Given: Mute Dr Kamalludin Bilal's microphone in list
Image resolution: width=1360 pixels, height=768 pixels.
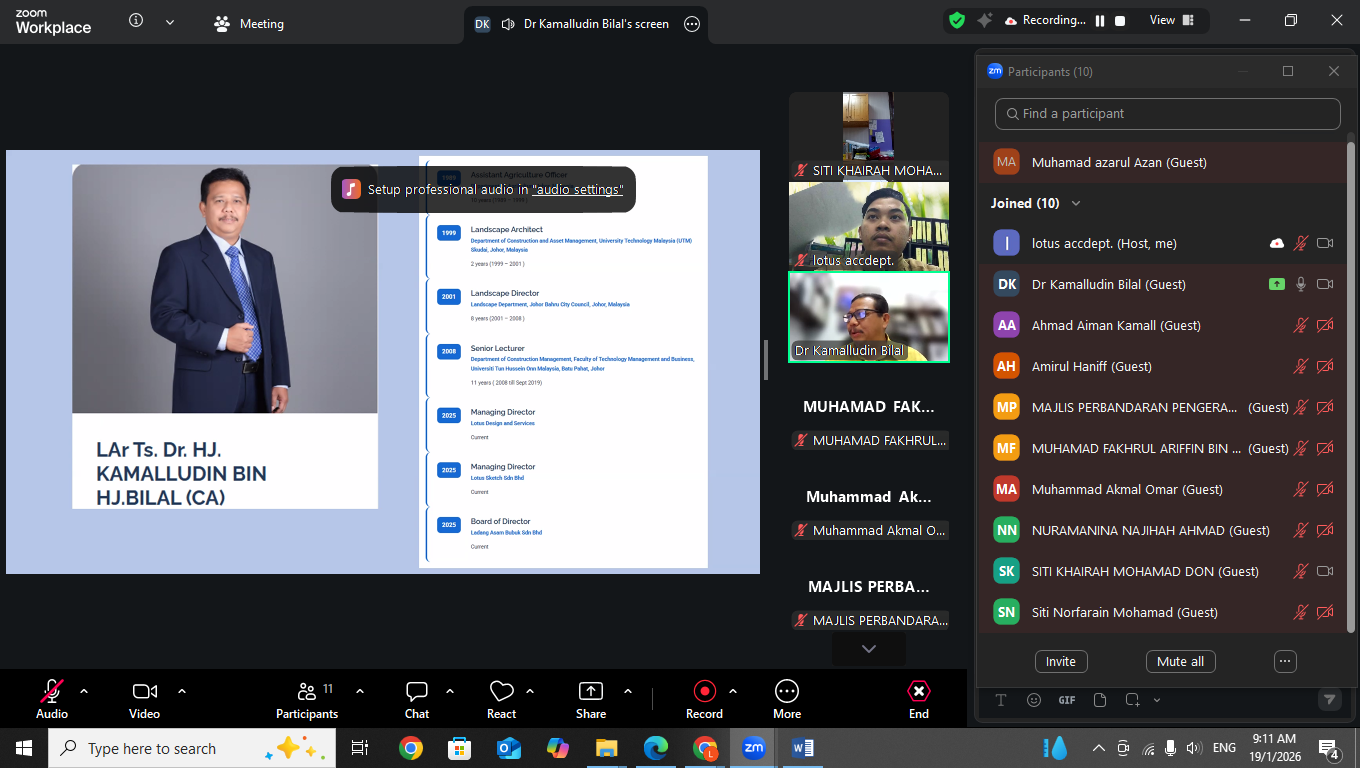Looking at the screenshot, I should pos(1301,284).
